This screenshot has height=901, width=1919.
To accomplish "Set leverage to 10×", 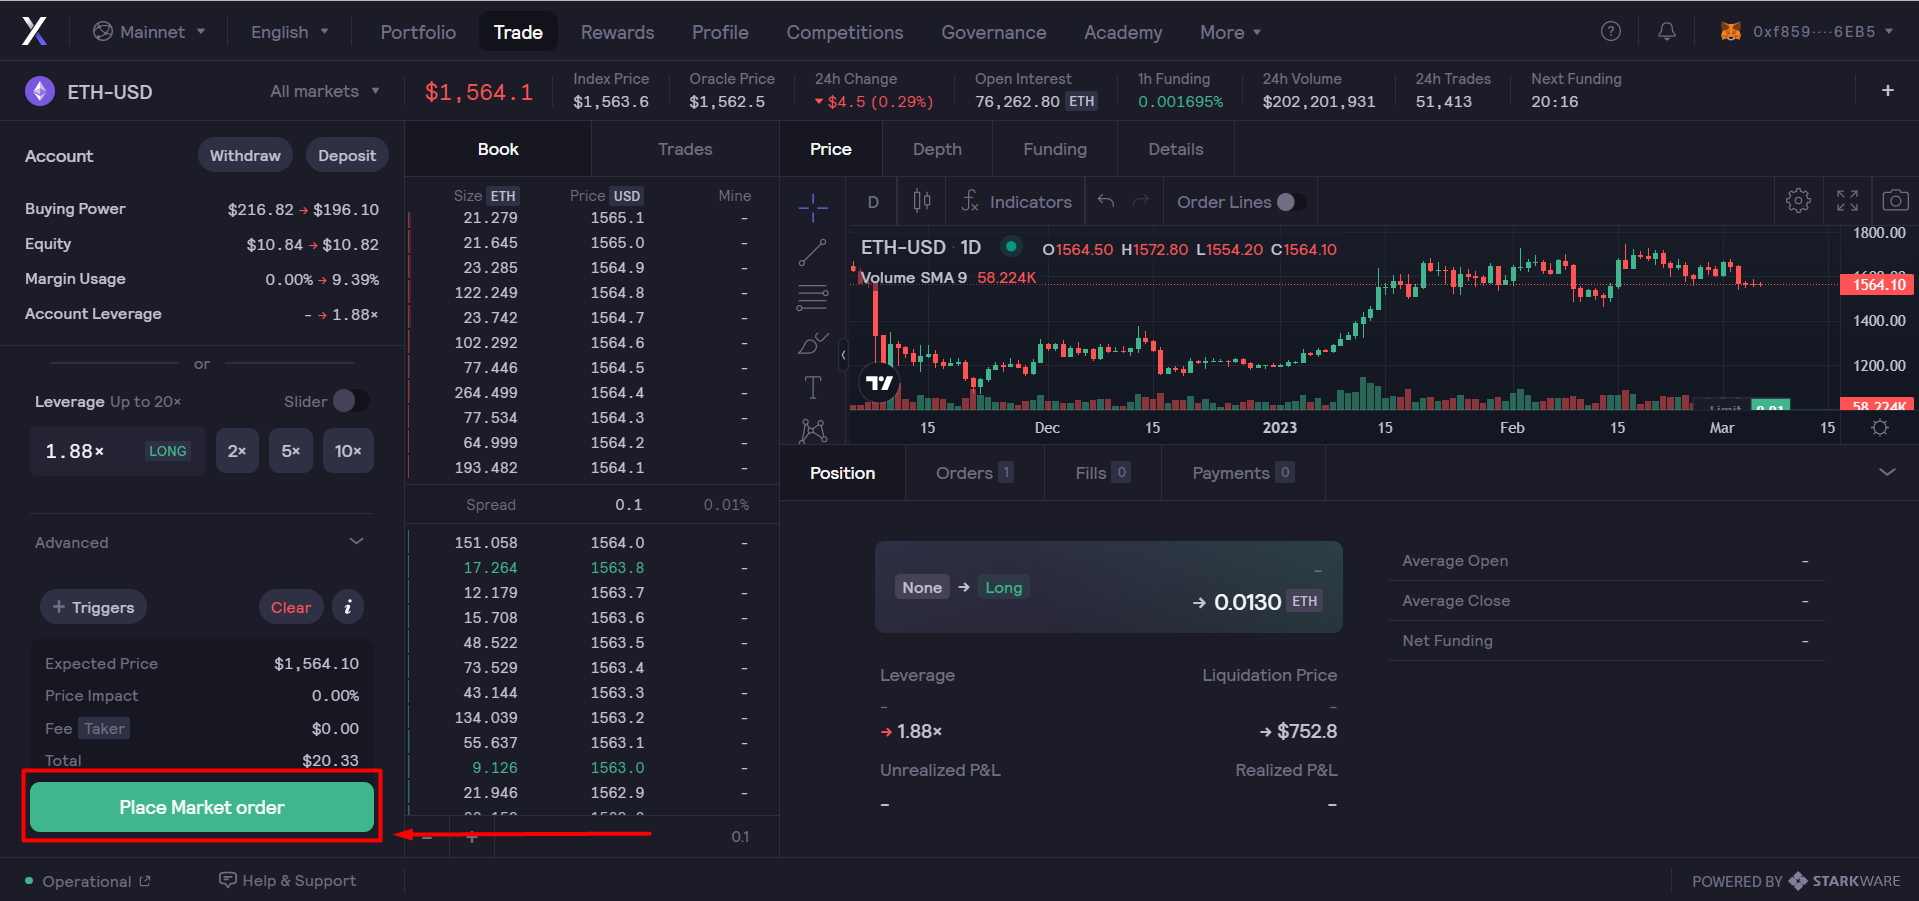I will pos(348,451).
